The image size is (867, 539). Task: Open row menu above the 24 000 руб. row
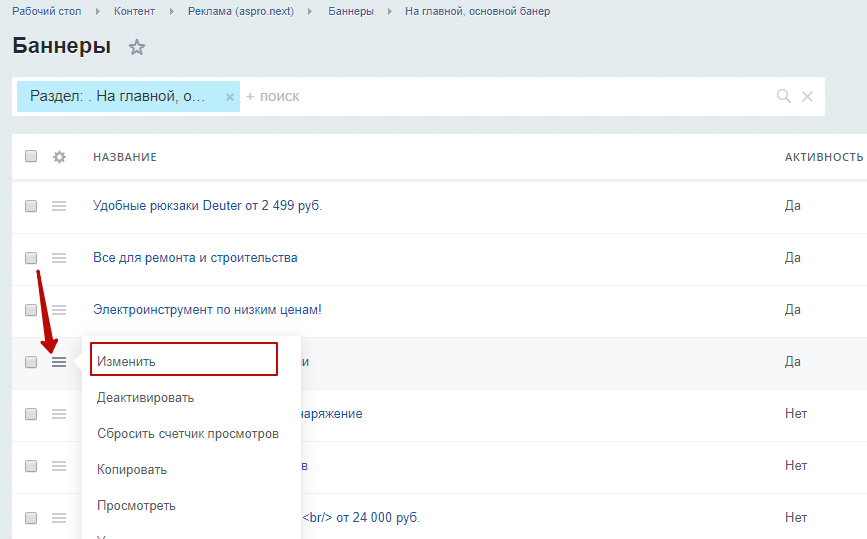(x=59, y=466)
